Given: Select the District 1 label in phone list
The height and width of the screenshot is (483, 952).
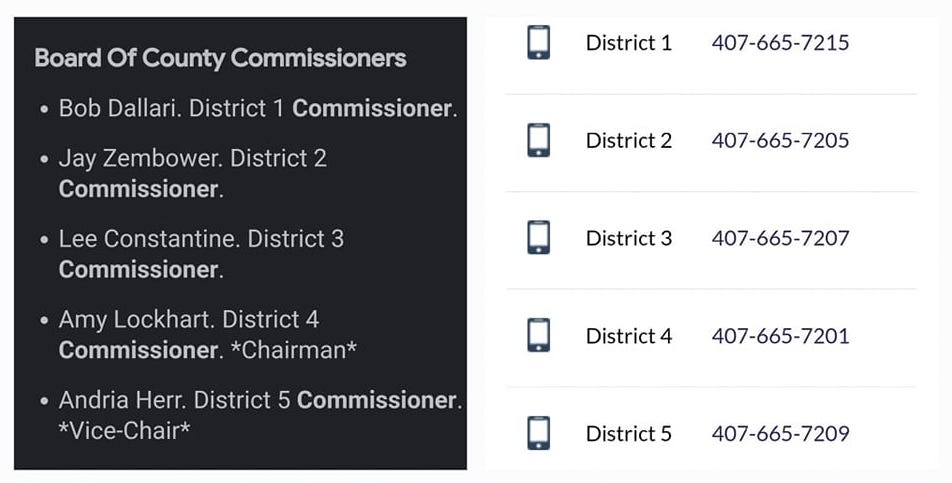Looking at the screenshot, I should point(629,42).
